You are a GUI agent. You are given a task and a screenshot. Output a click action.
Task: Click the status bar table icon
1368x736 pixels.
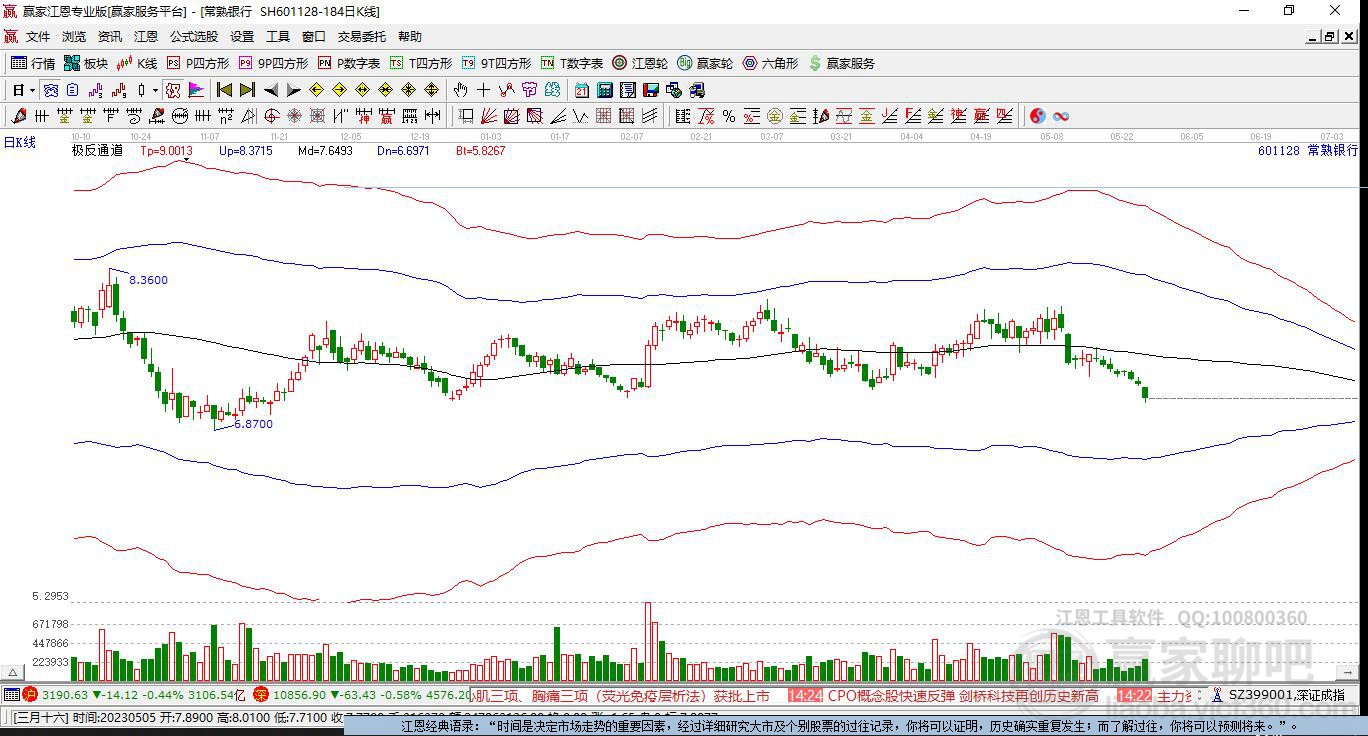11,695
